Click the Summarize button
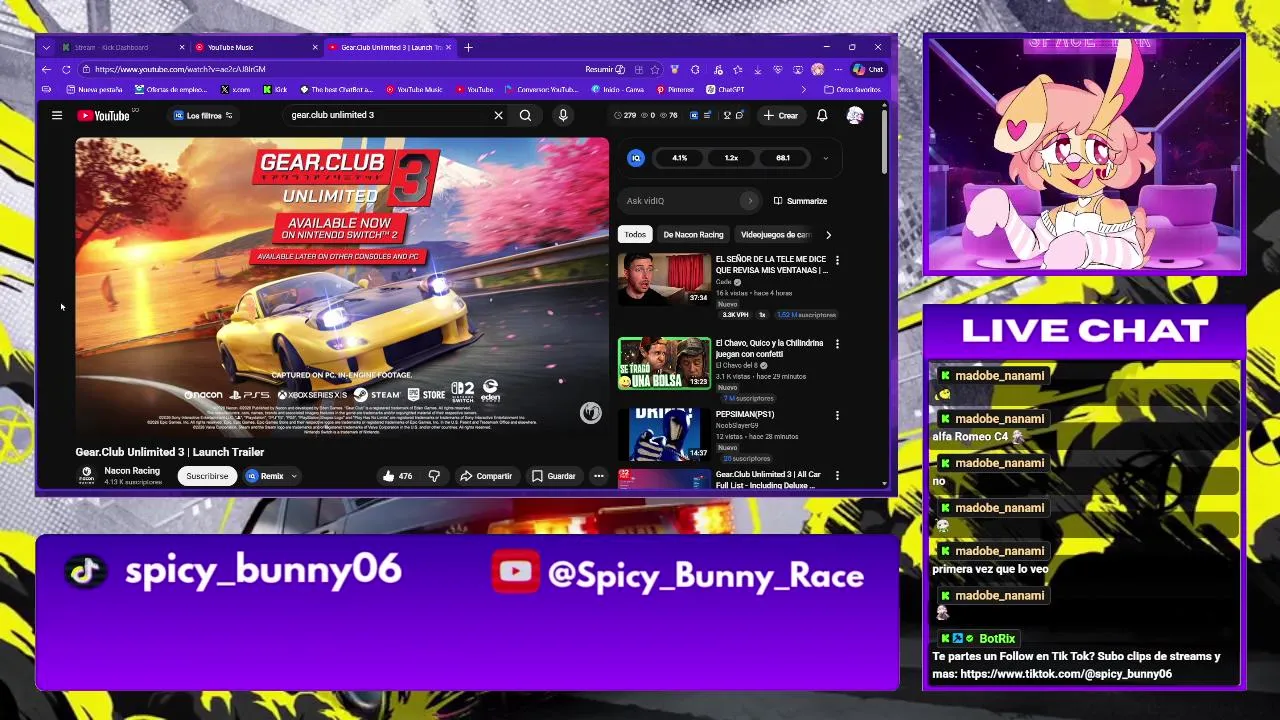Screen dimensions: 1280x720 pyautogui.click(x=799, y=201)
